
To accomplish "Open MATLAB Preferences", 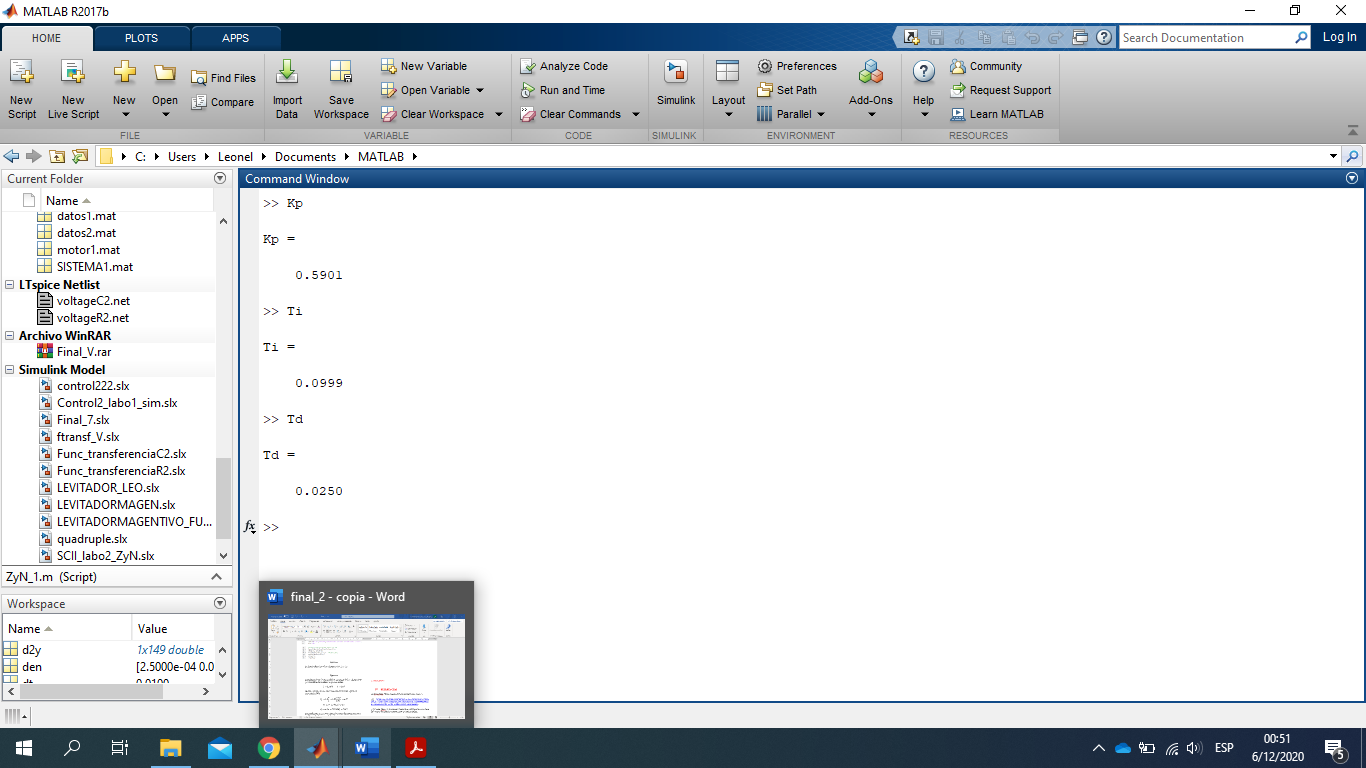I will [797, 66].
